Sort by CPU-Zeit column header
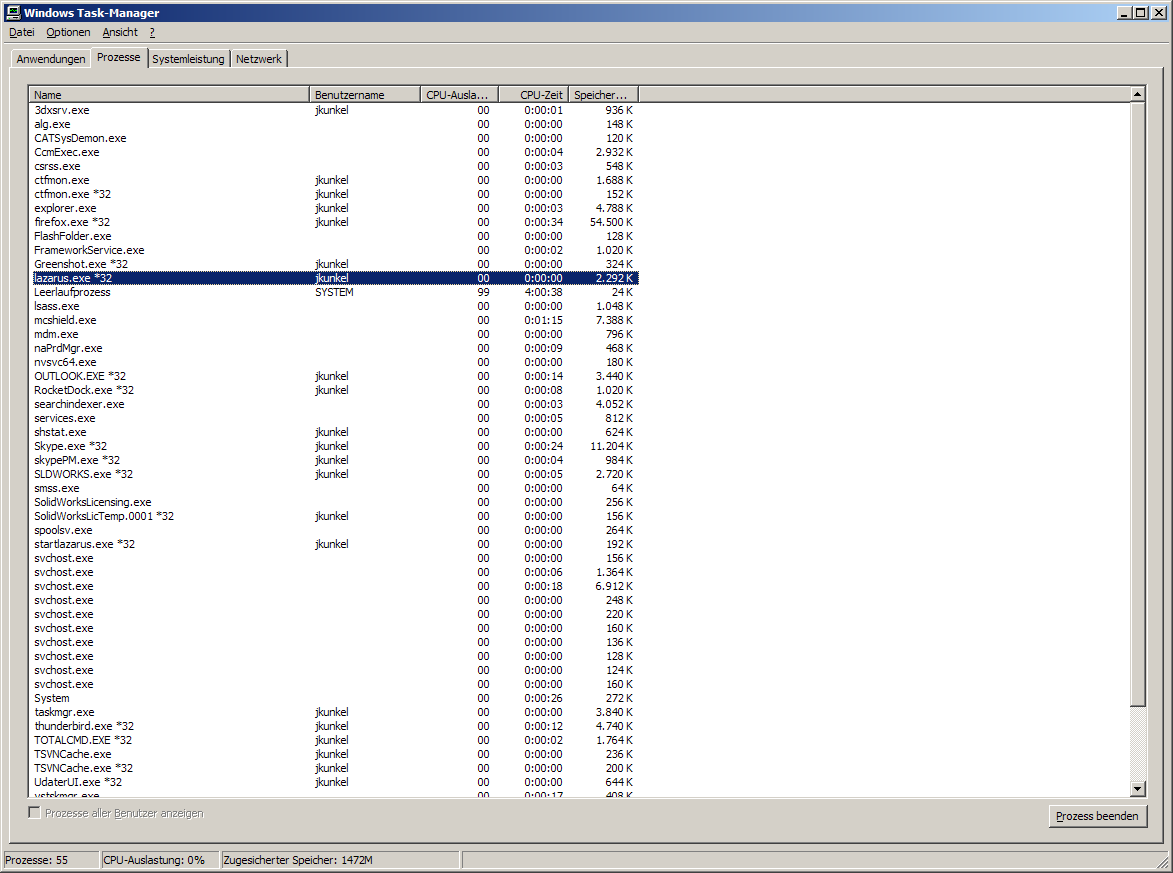Image resolution: width=1173 pixels, height=873 pixels. click(533, 95)
